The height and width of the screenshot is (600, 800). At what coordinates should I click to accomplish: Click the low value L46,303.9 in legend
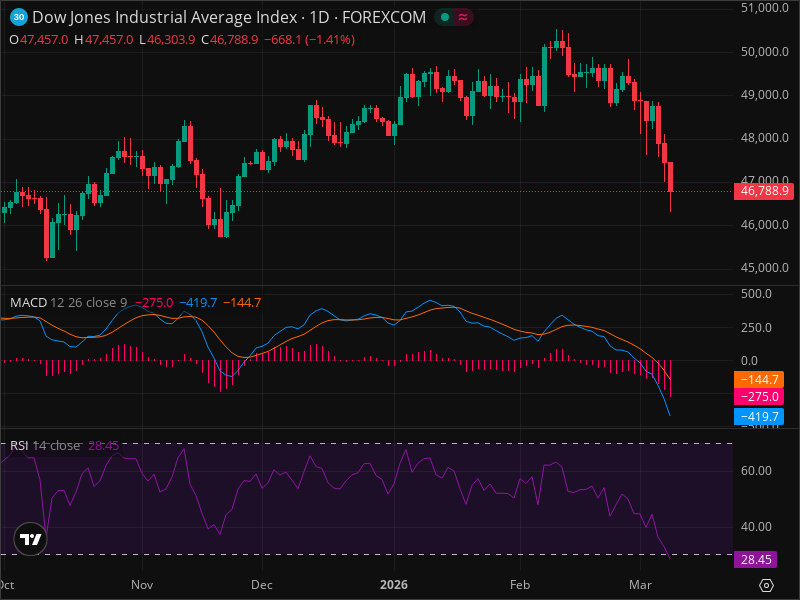click(x=167, y=40)
